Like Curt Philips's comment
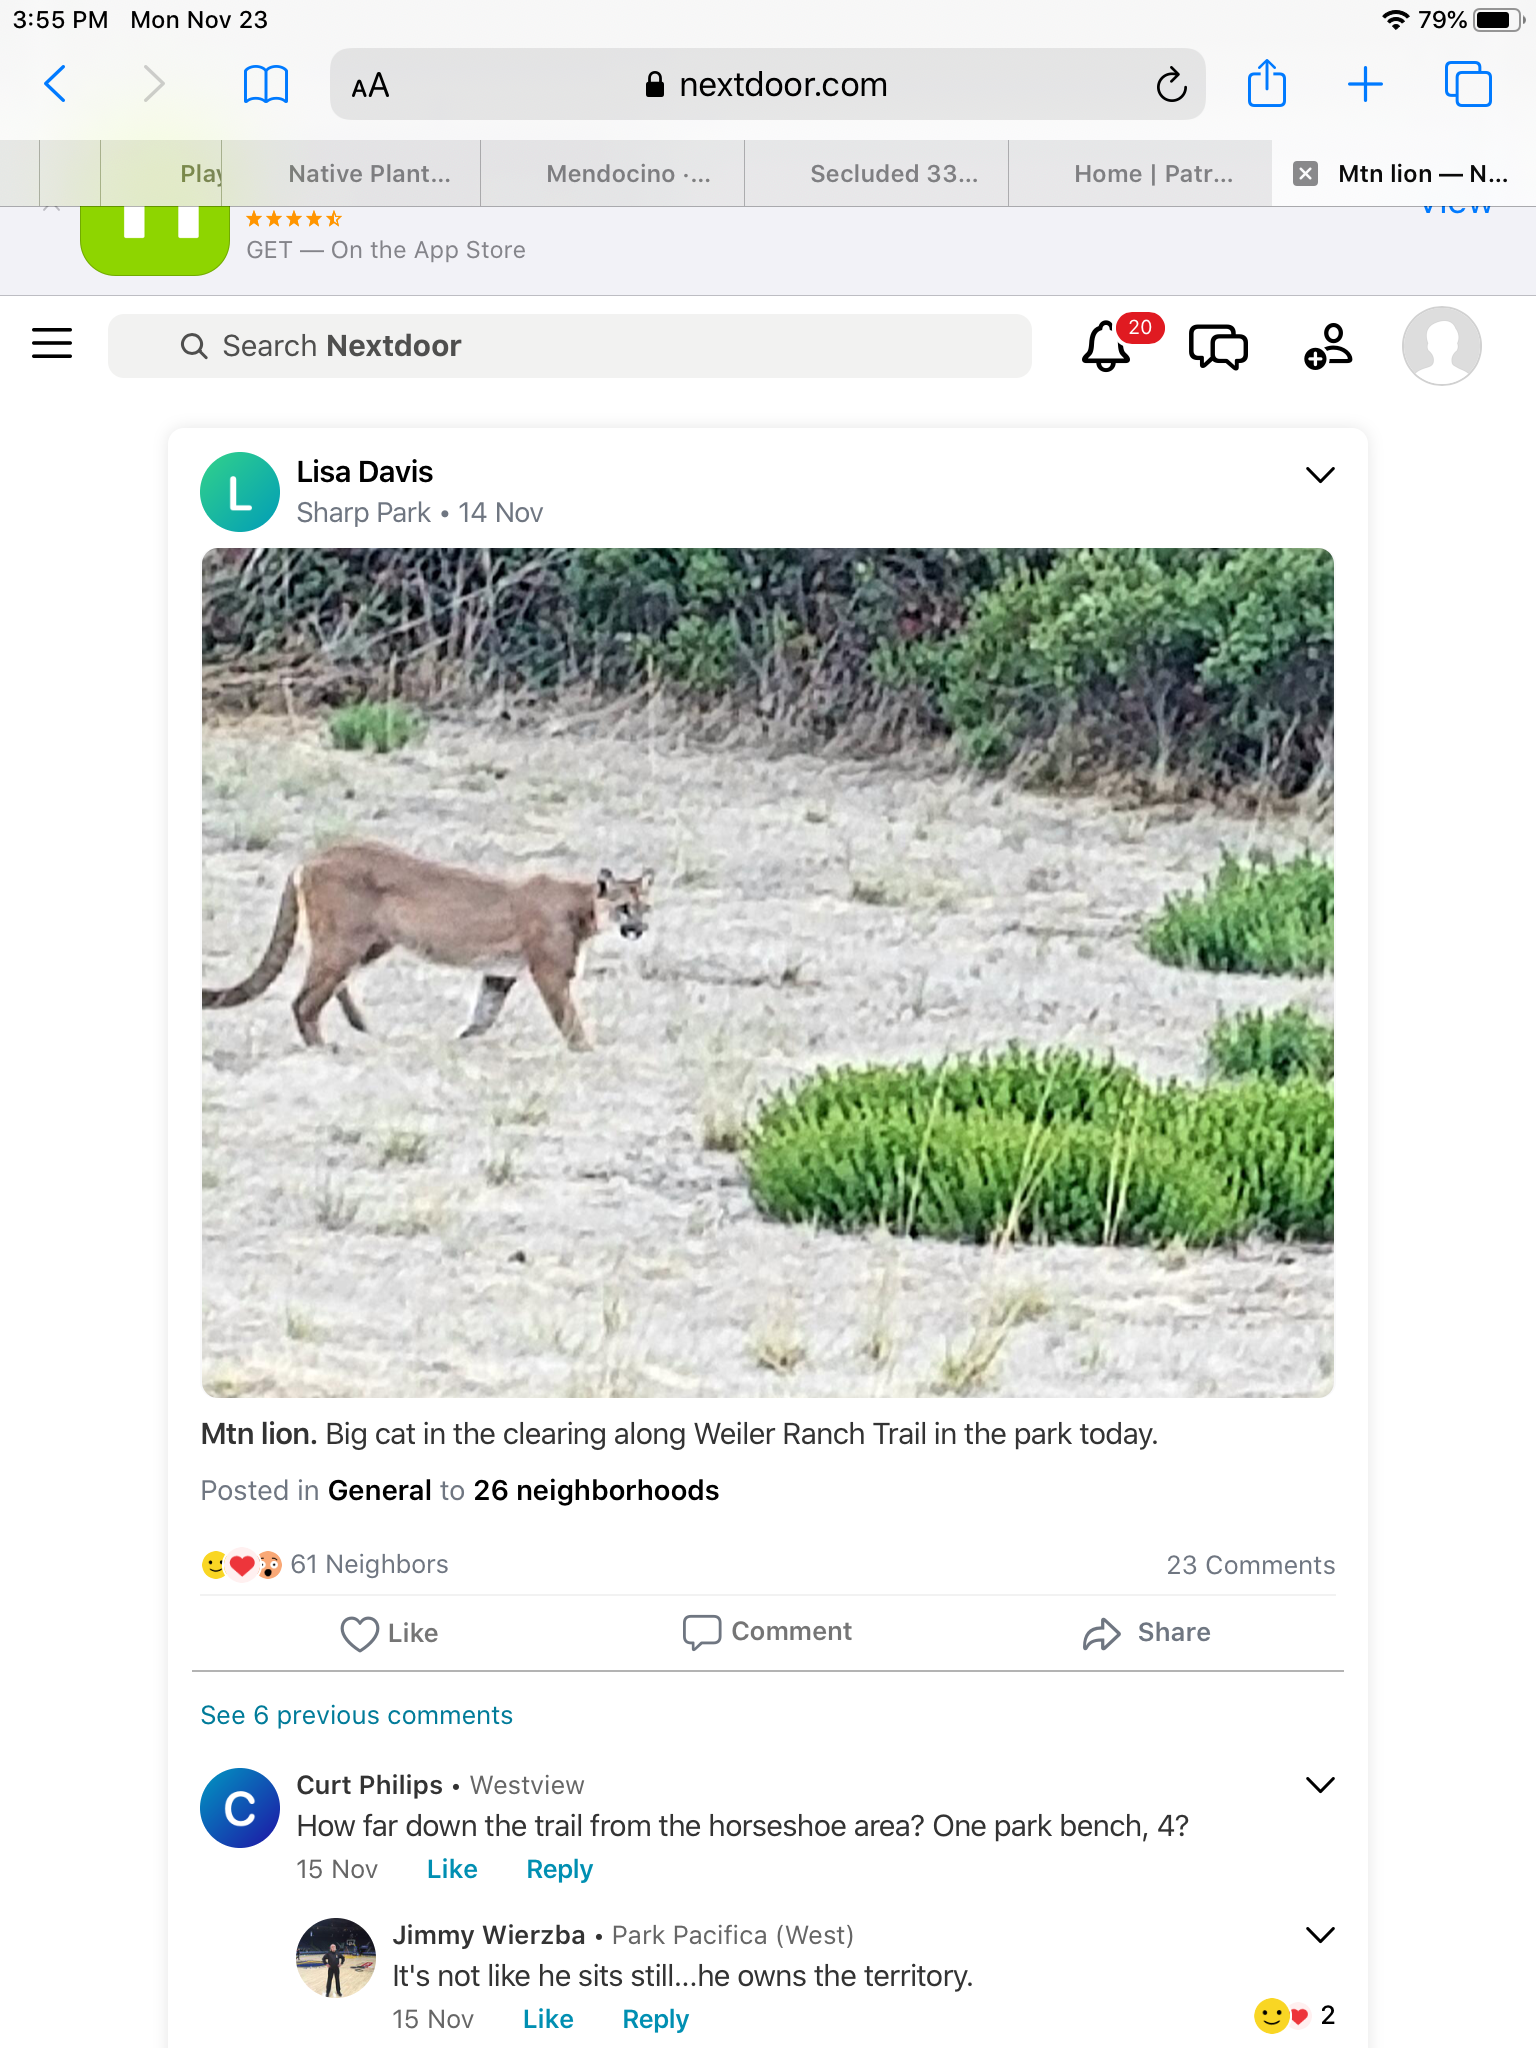1536x2048 pixels. coord(452,1869)
